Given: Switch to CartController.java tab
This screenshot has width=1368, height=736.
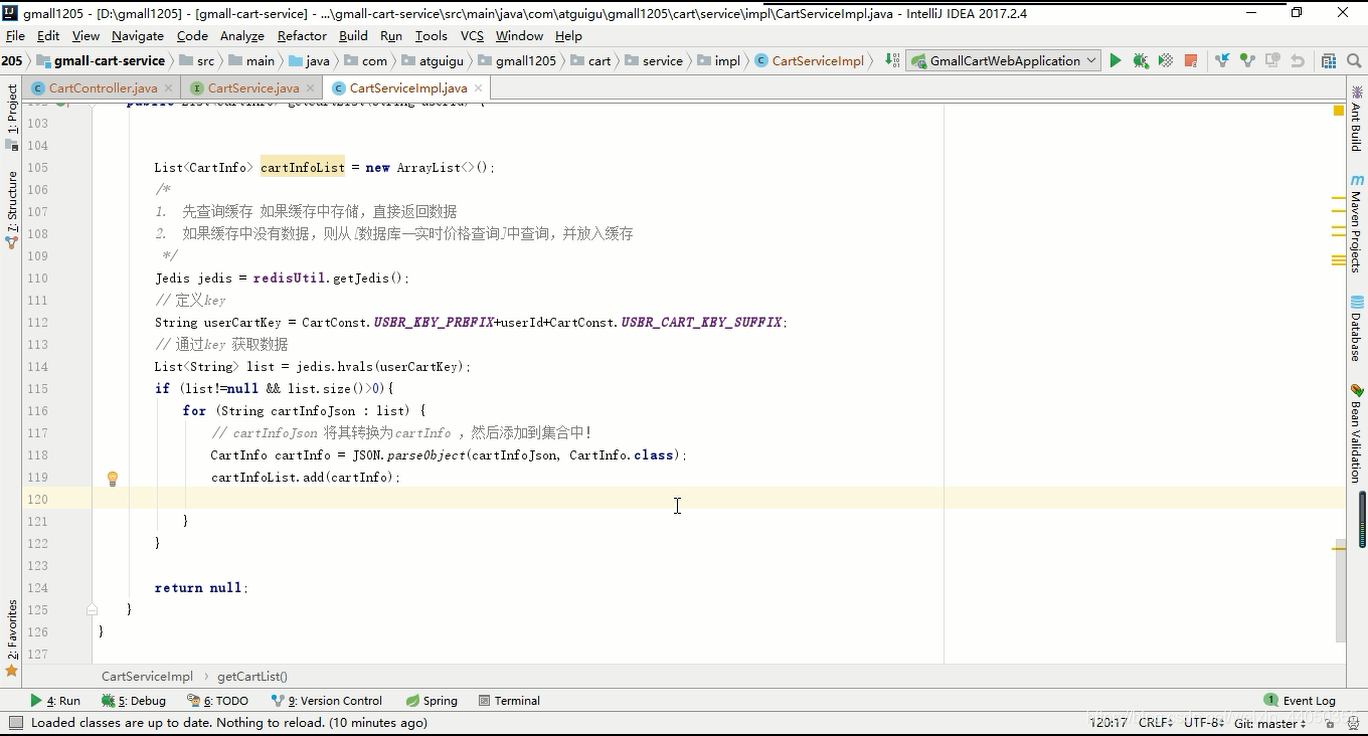Looking at the screenshot, I should click(102, 88).
